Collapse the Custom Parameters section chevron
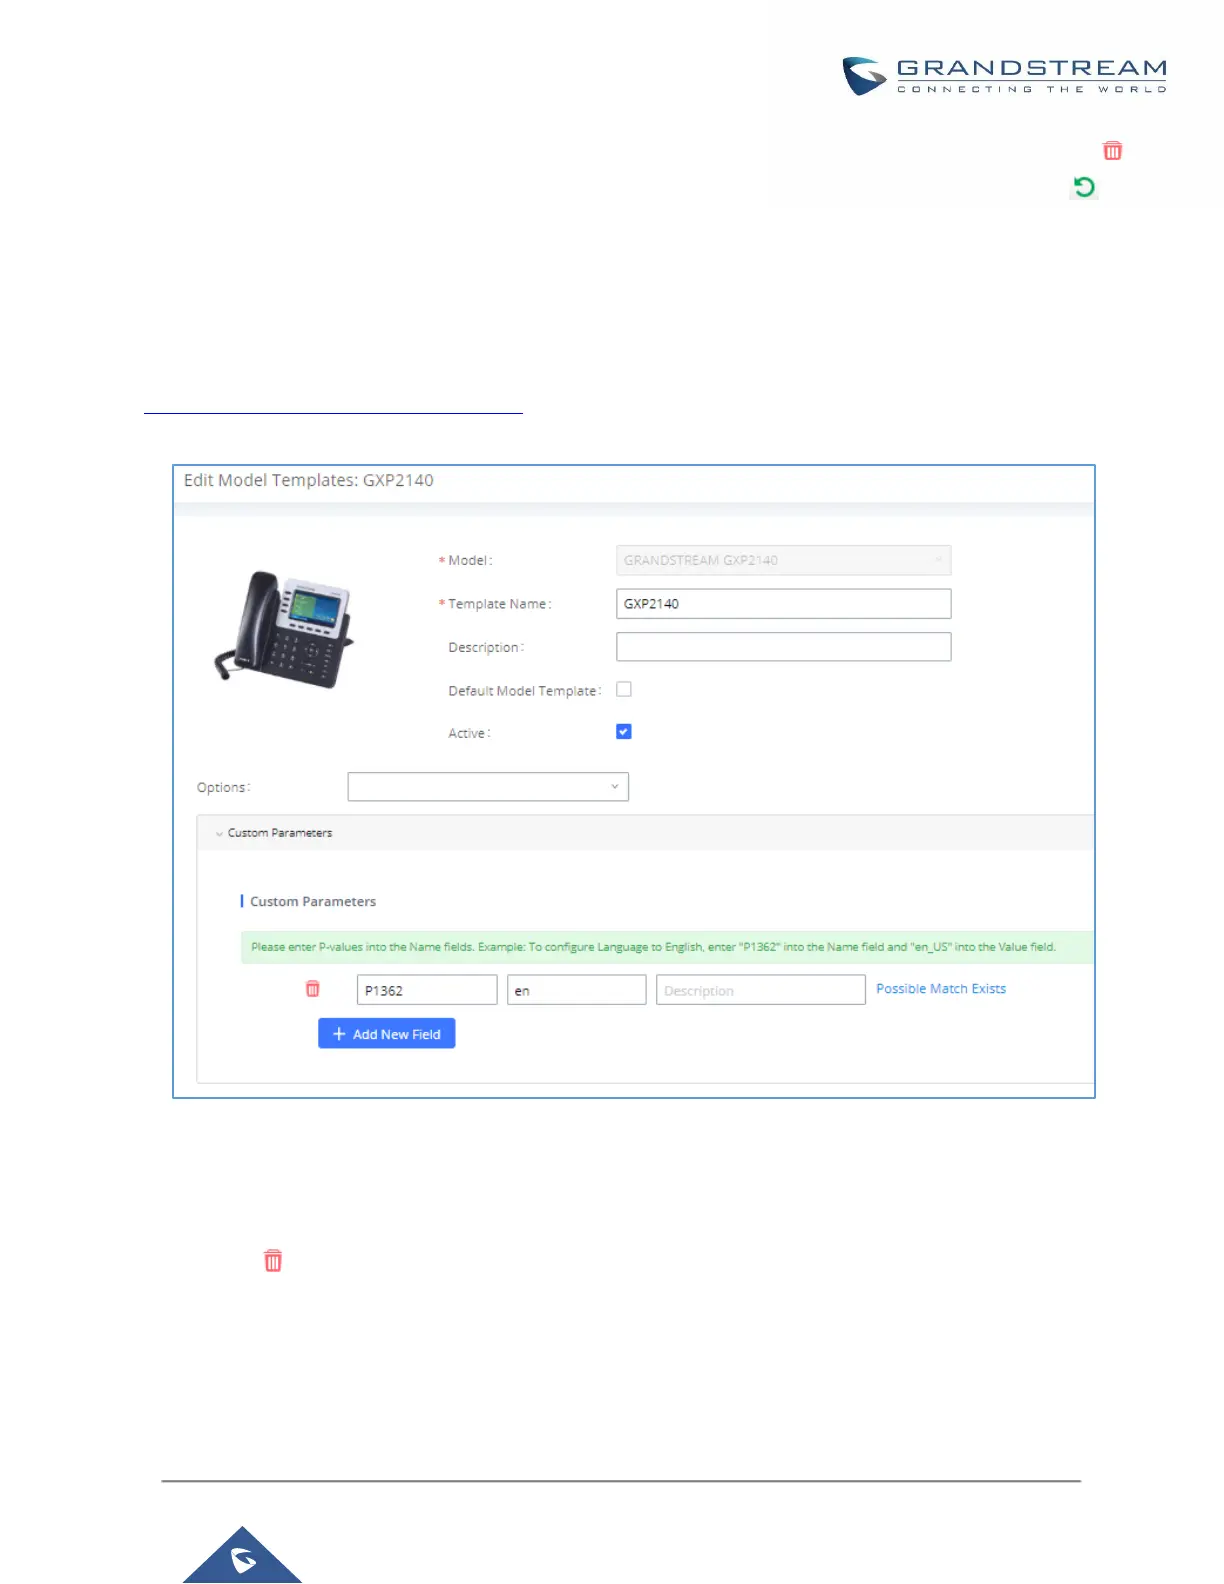This screenshot has width=1224, height=1584. (219, 833)
